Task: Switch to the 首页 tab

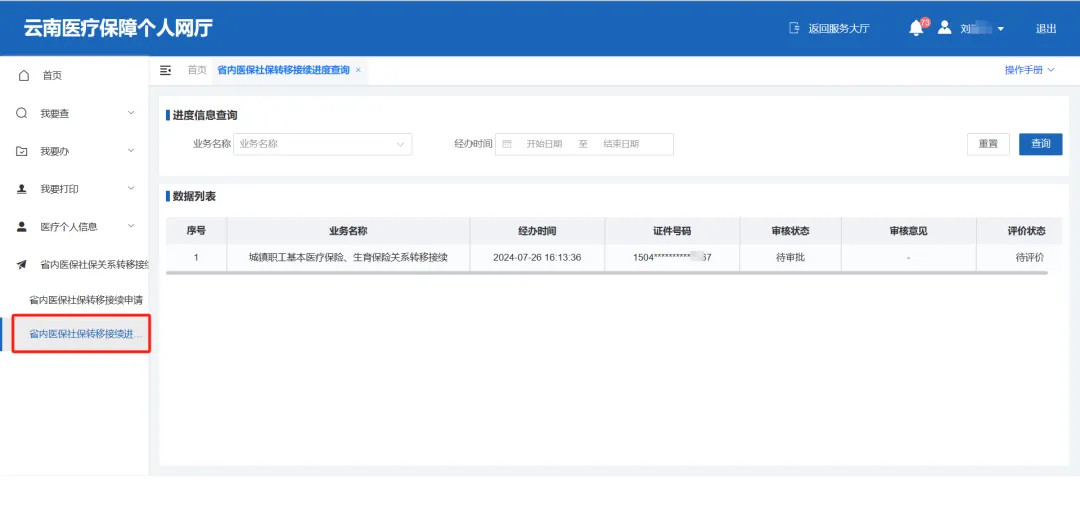Action: (197, 70)
